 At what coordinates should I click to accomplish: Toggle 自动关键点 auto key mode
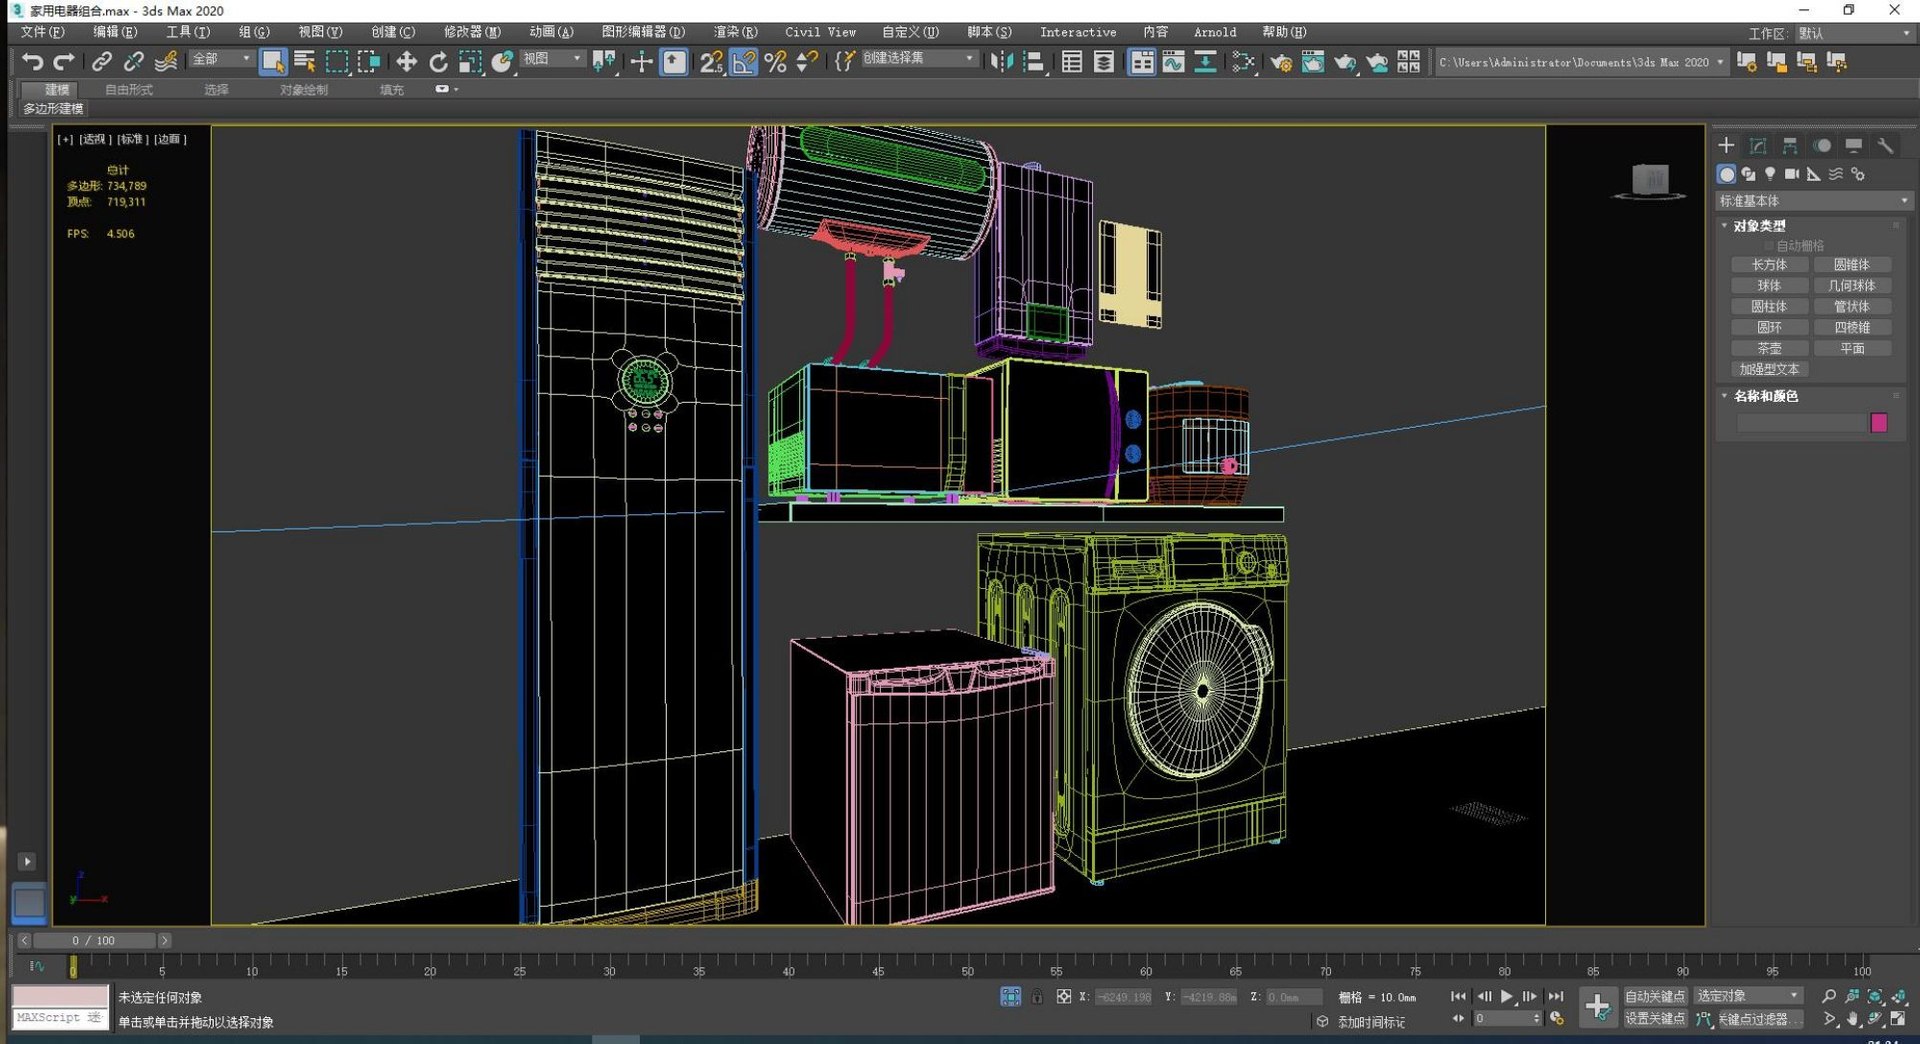coord(1655,996)
